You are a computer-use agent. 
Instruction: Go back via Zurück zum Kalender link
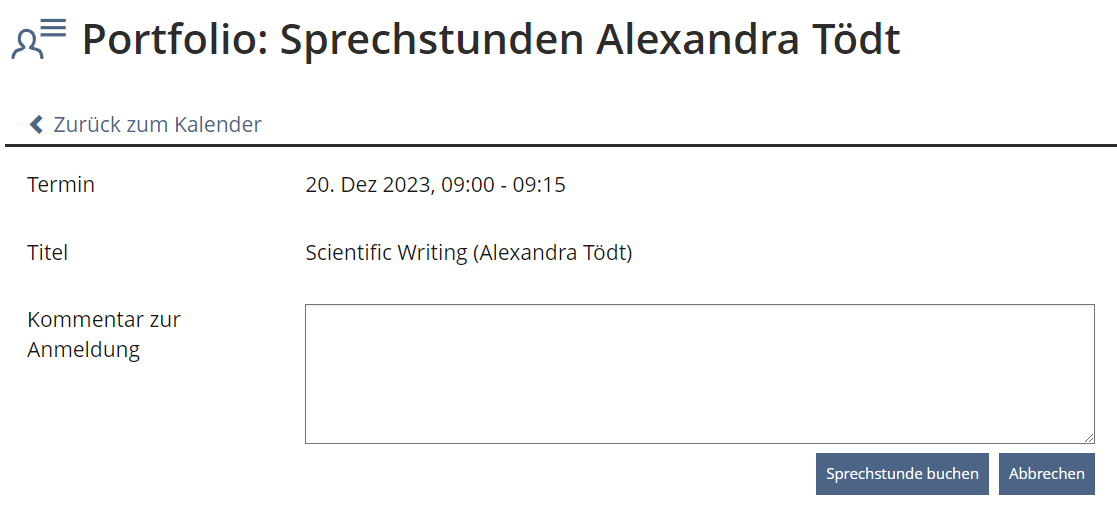(157, 124)
